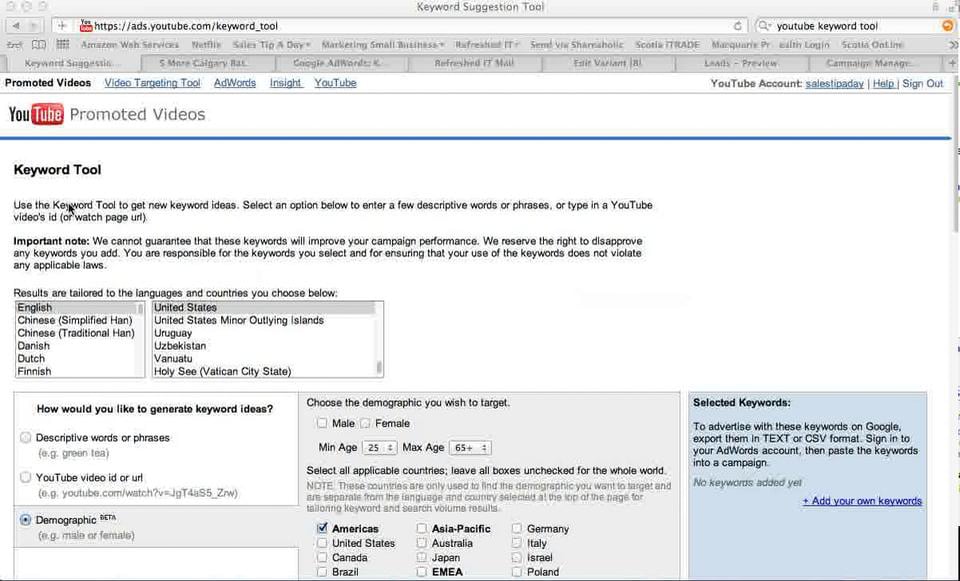Open the Min Age dropdown
Viewport: 960px width, 581px height.
tap(380, 448)
